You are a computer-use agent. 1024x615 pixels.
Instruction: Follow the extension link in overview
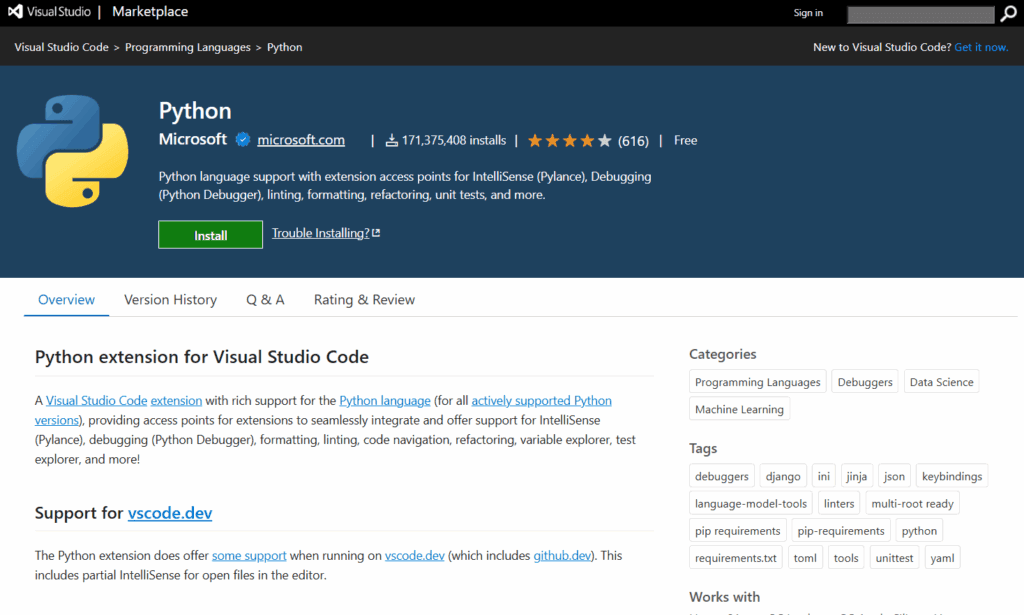(176, 400)
